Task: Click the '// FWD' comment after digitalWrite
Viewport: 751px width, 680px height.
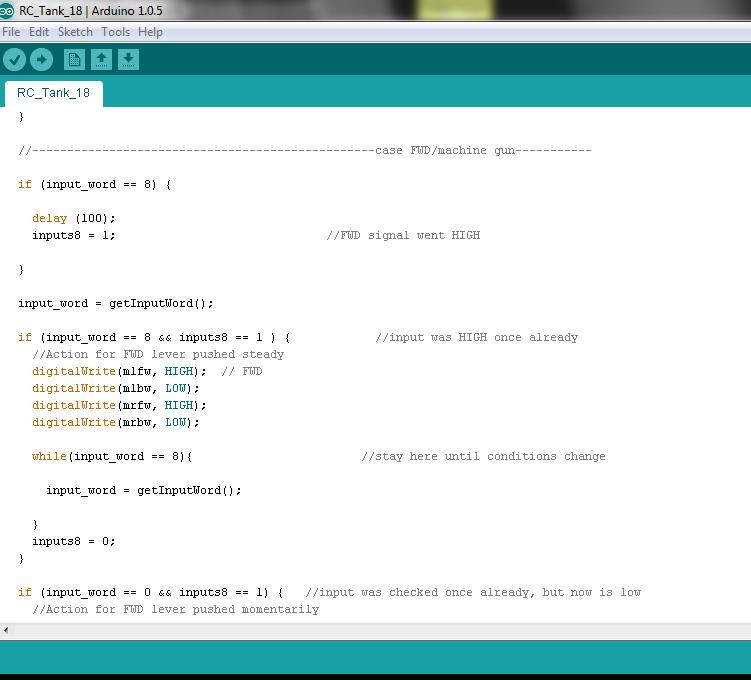Action: 242,372
